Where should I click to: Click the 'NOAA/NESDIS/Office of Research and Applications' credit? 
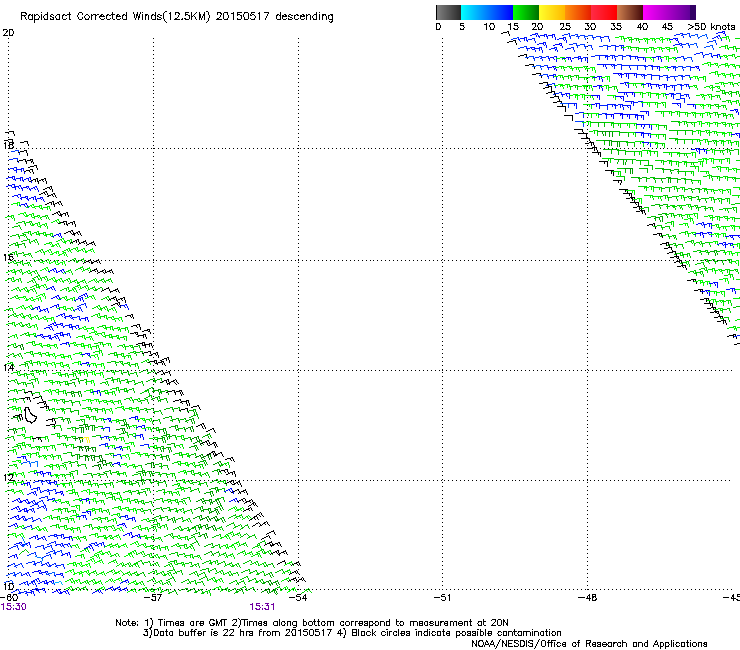point(589,644)
